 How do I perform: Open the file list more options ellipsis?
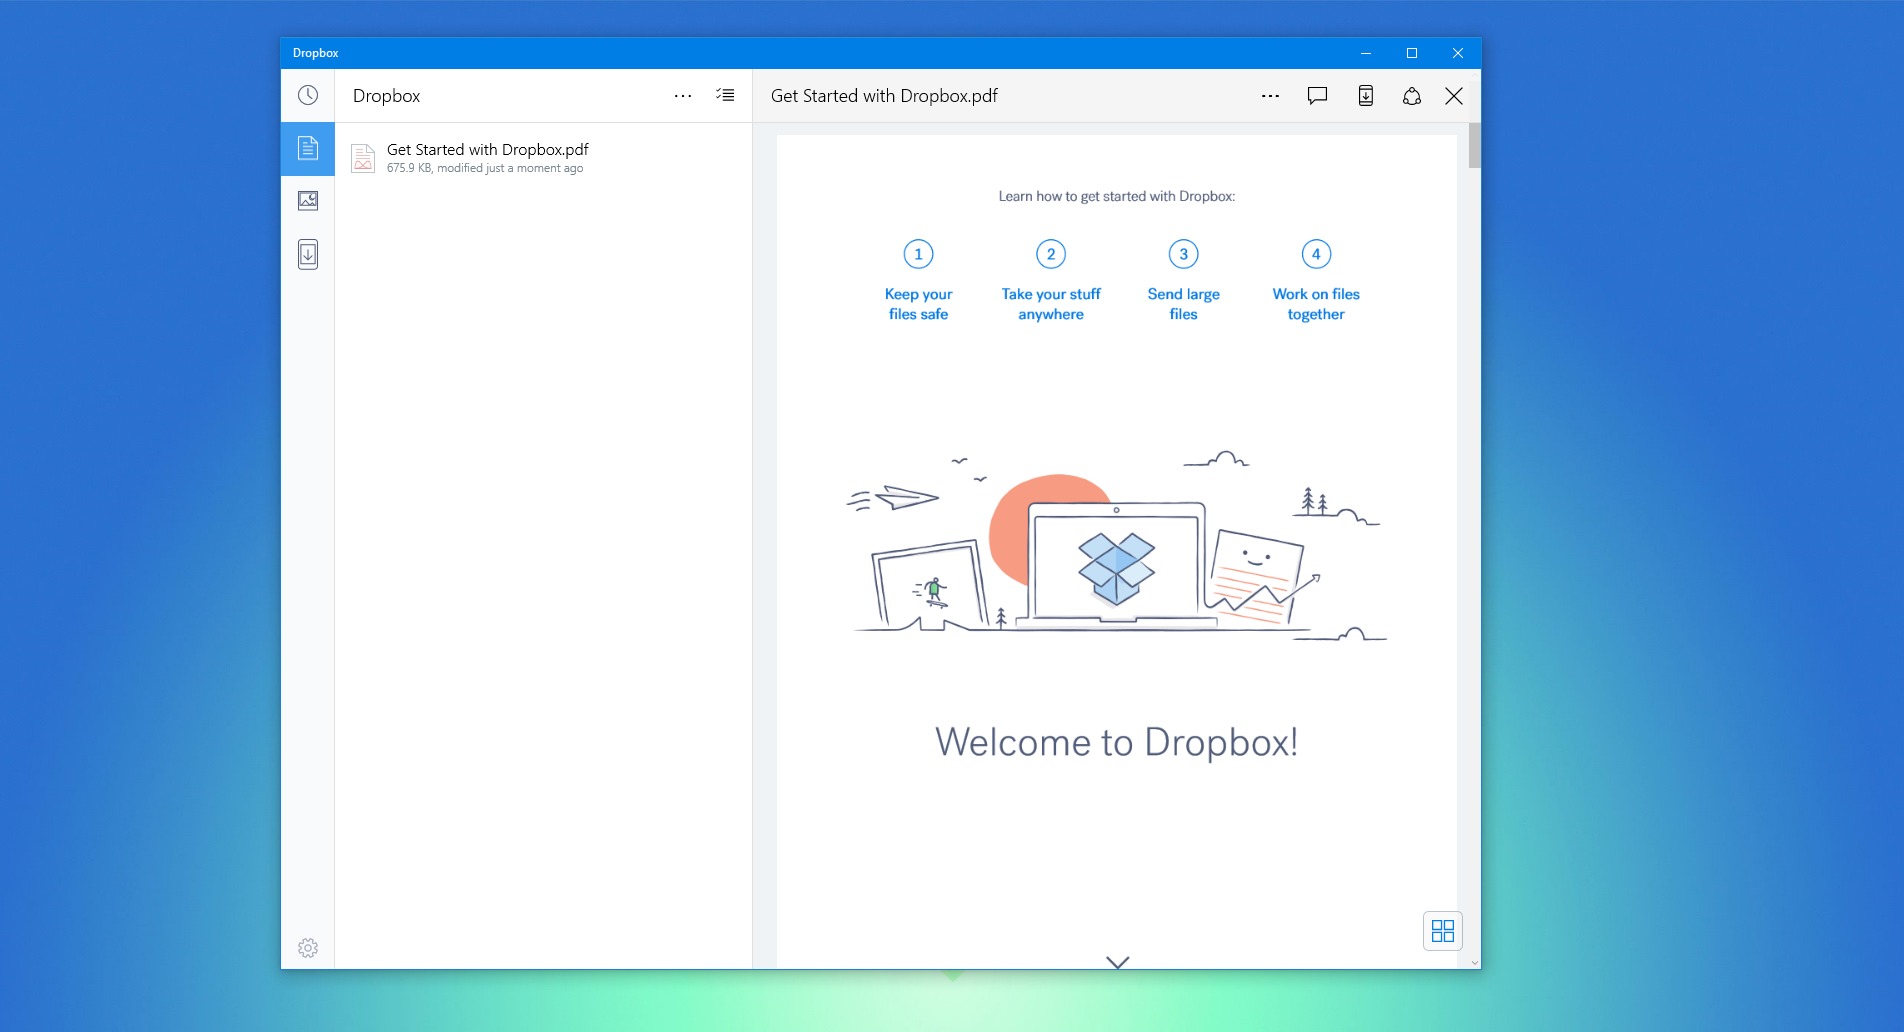[683, 96]
